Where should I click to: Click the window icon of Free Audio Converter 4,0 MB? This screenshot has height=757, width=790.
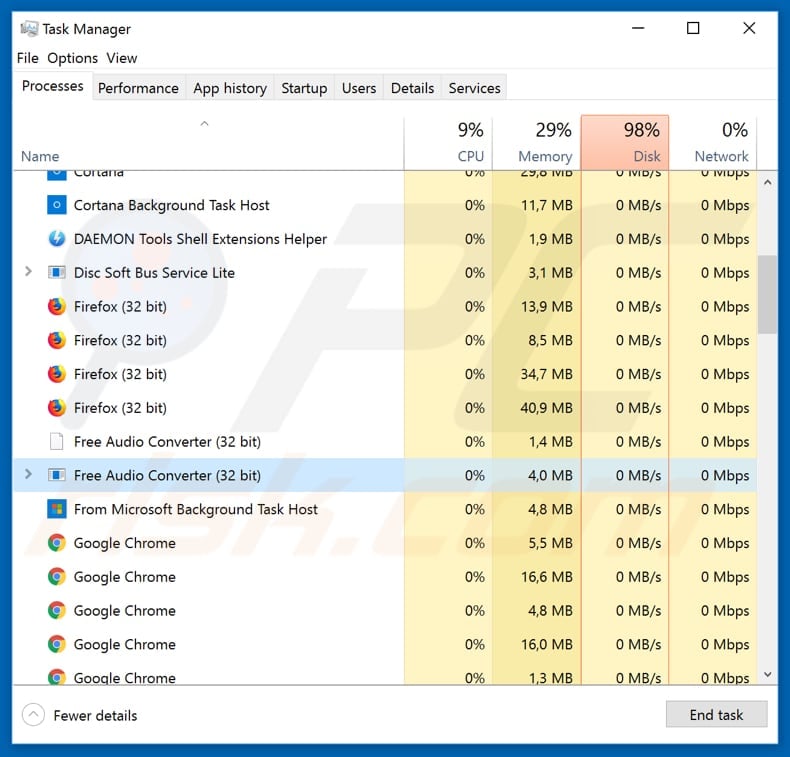[56, 475]
